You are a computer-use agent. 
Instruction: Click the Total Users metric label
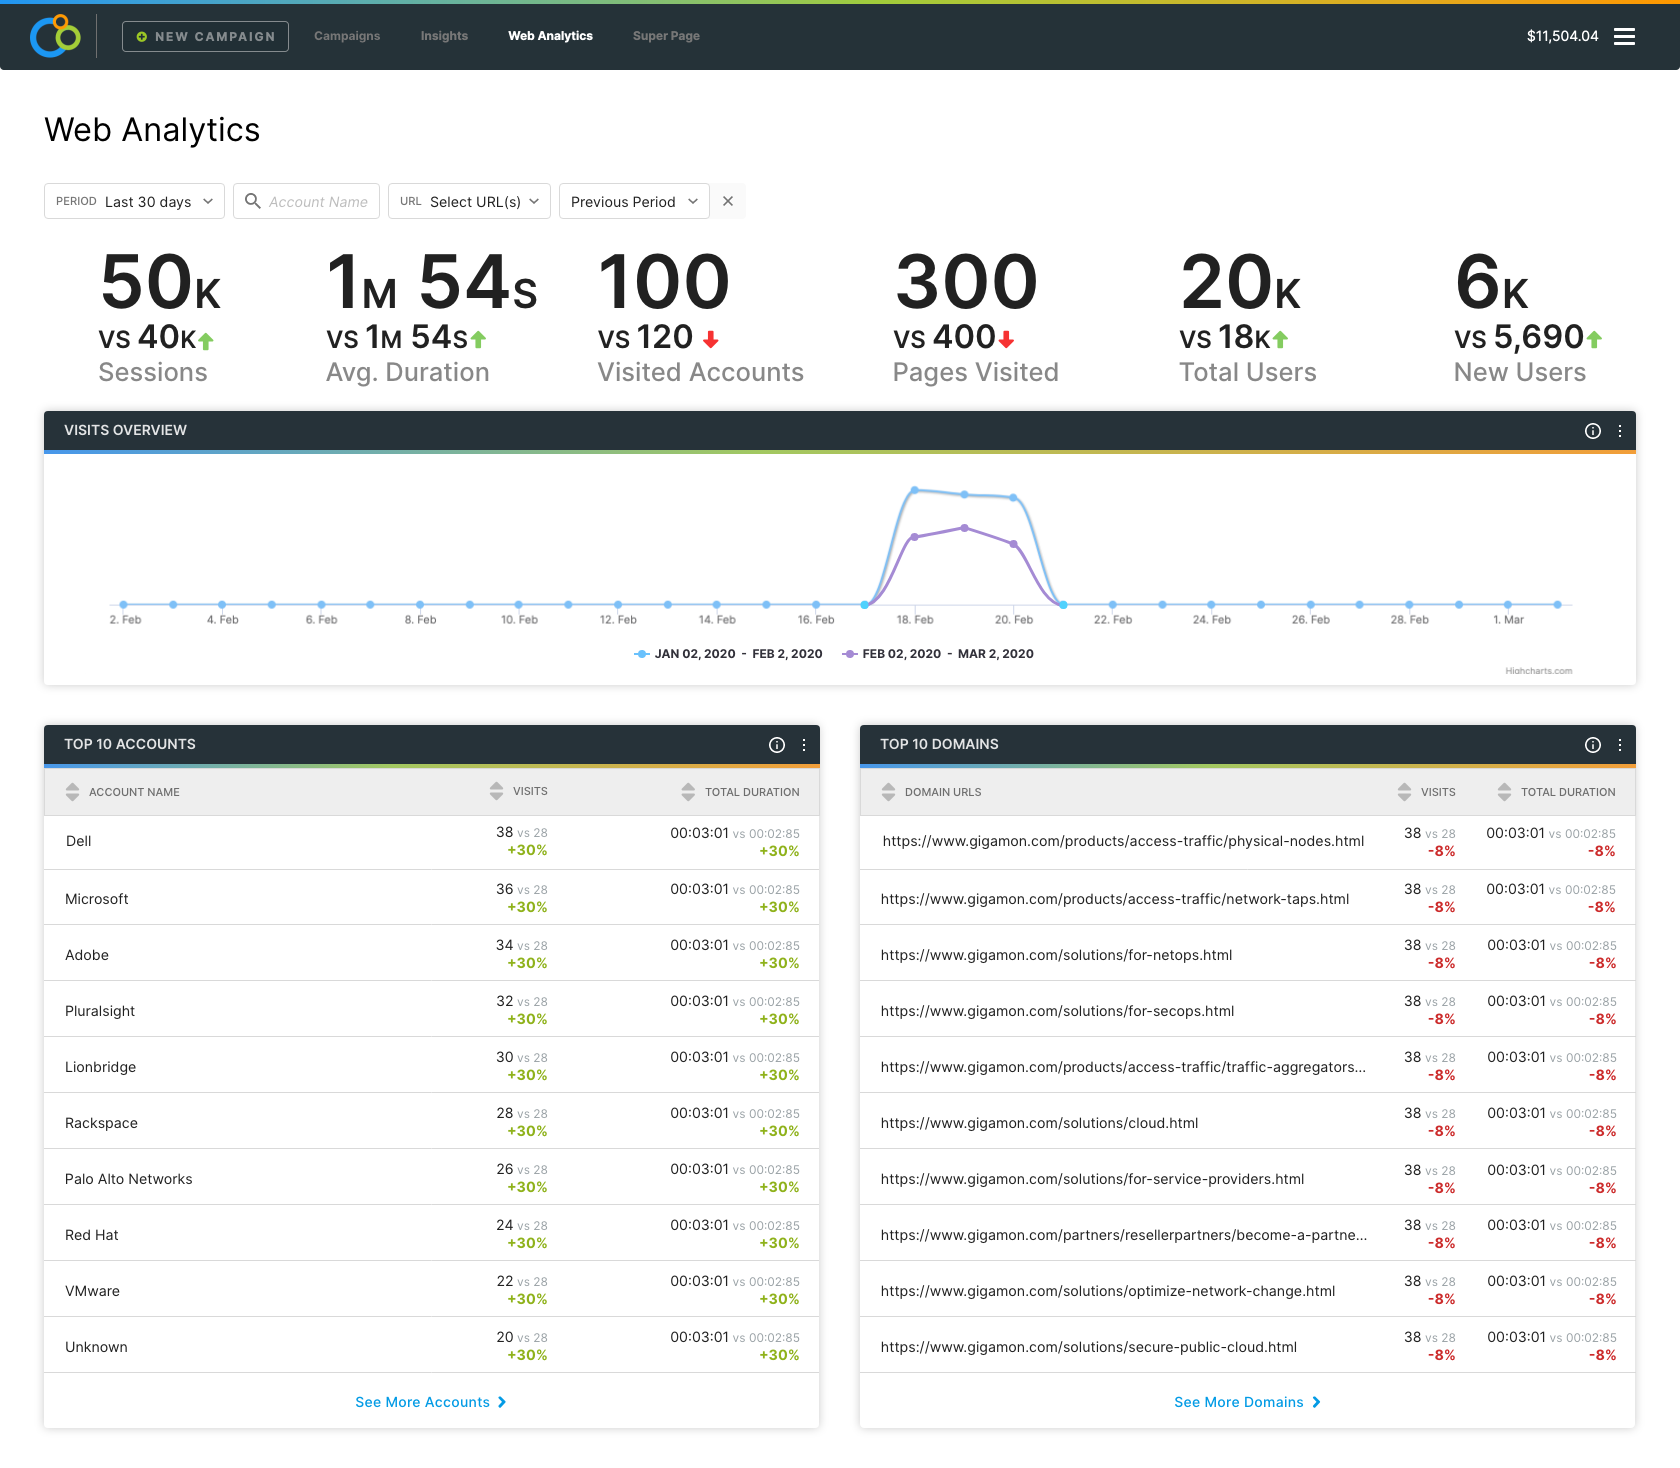(x=1247, y=372)
